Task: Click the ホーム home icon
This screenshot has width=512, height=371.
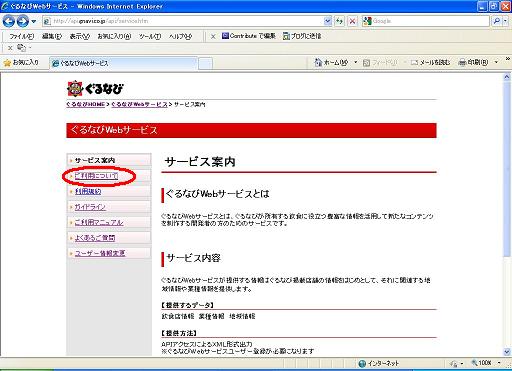Action: point(318,62)
